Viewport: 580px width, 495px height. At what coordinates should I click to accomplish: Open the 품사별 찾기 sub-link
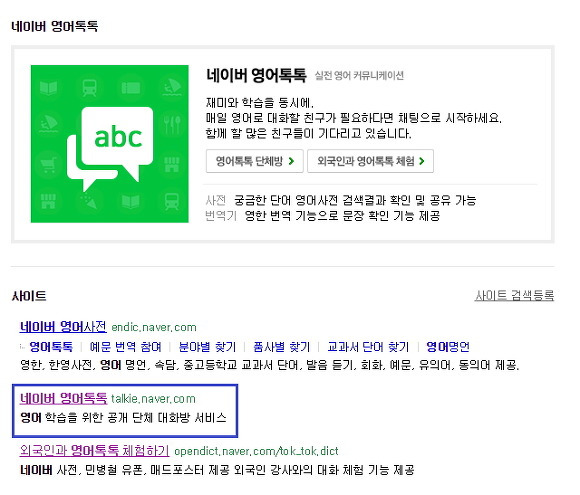[281, 347]
